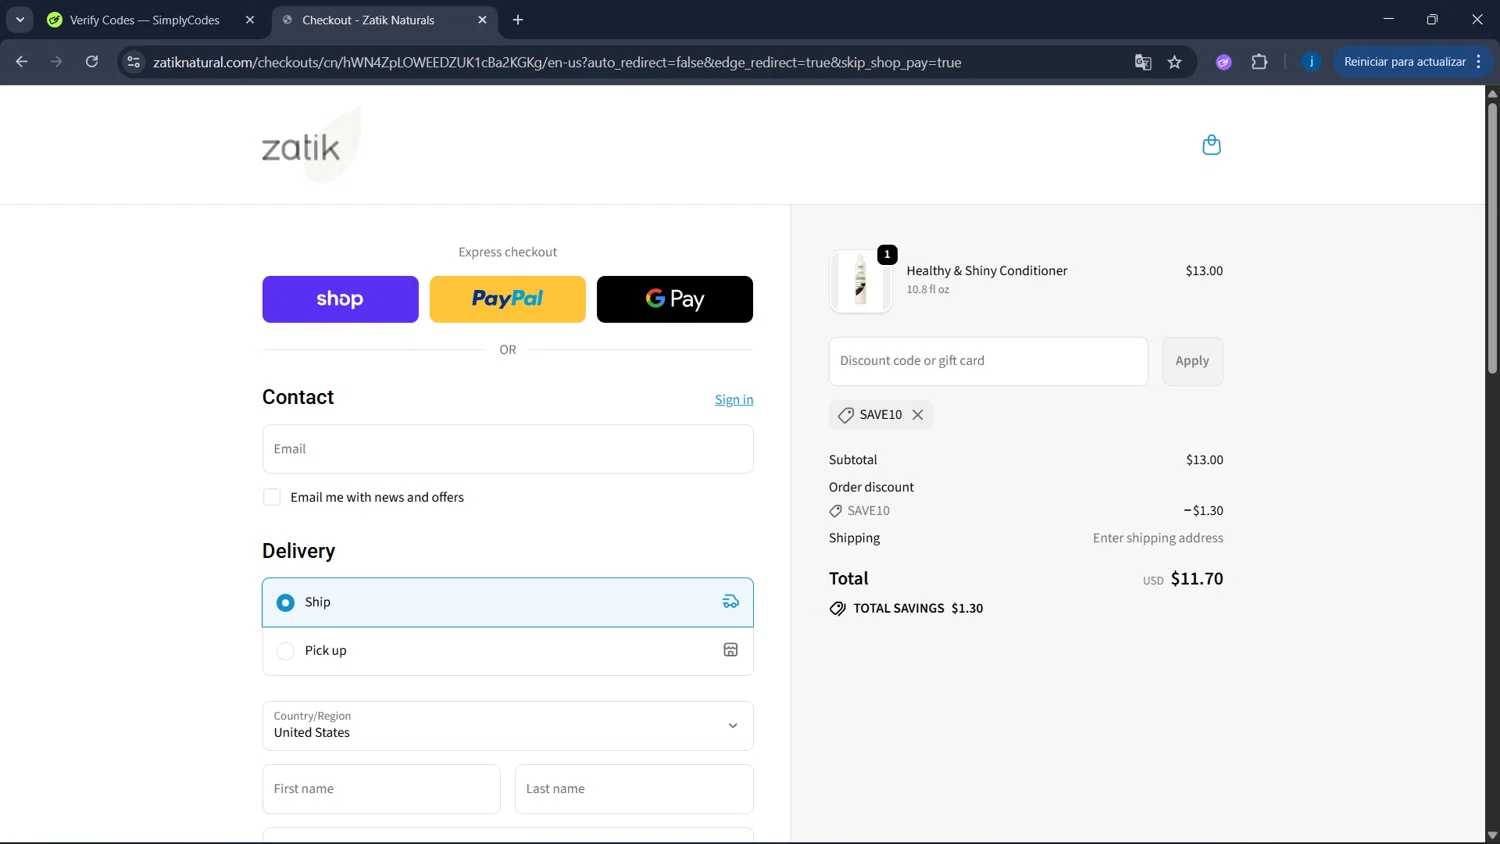The width and height of the screenshot is (1500, 844).
Task: Focus the Last name field
Action: pyautogui.click(x=634, y=789)
